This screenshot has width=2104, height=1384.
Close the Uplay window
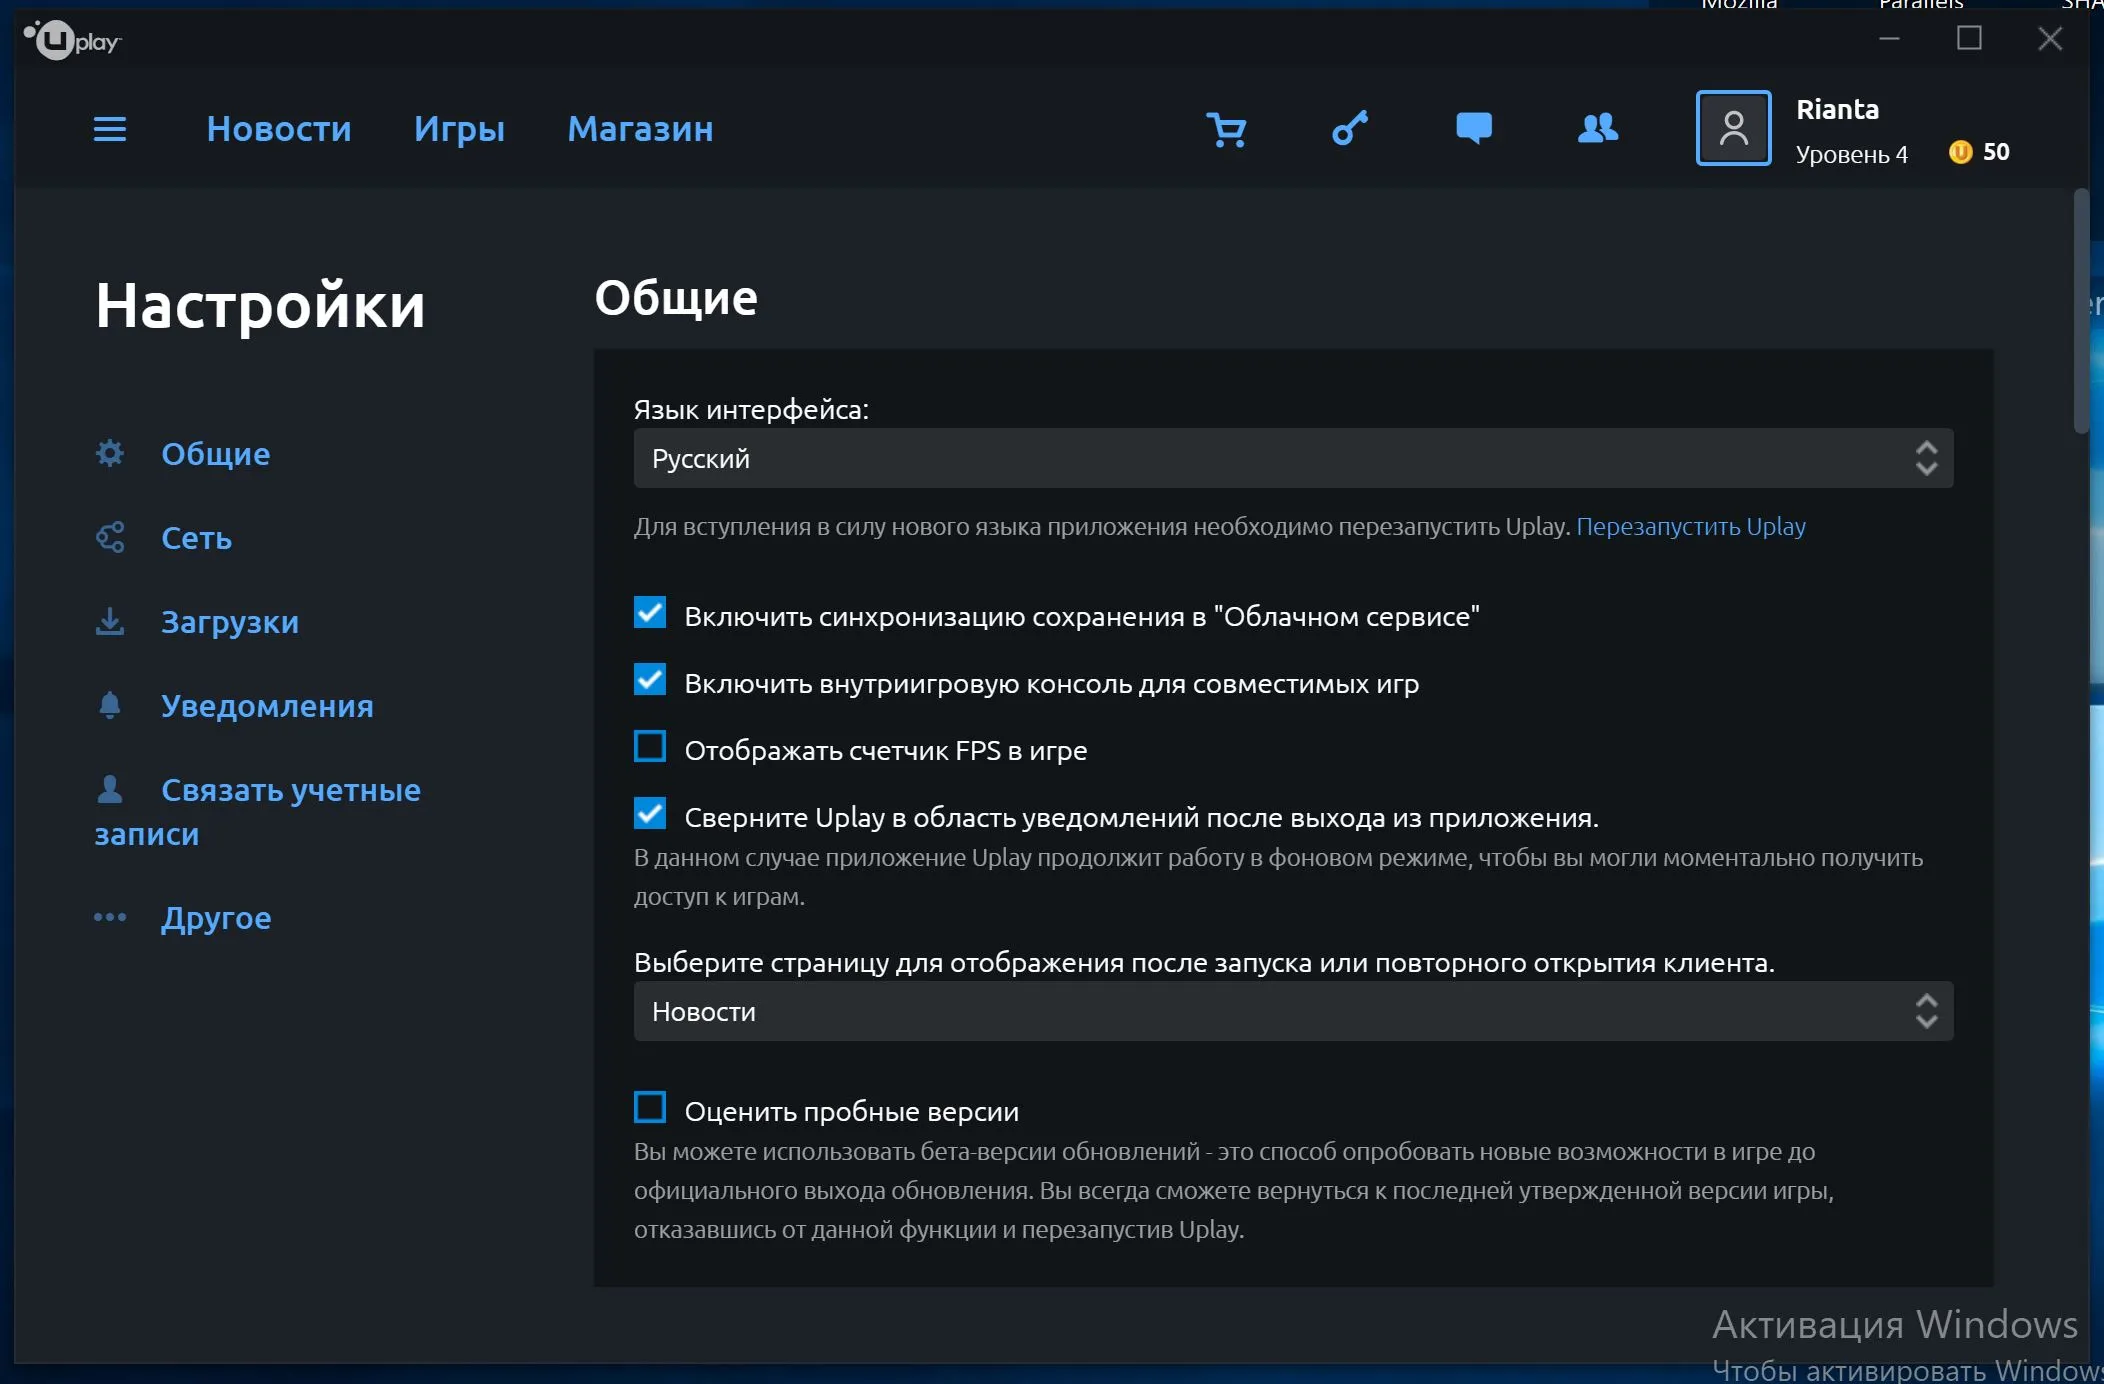click(2050, 38)
